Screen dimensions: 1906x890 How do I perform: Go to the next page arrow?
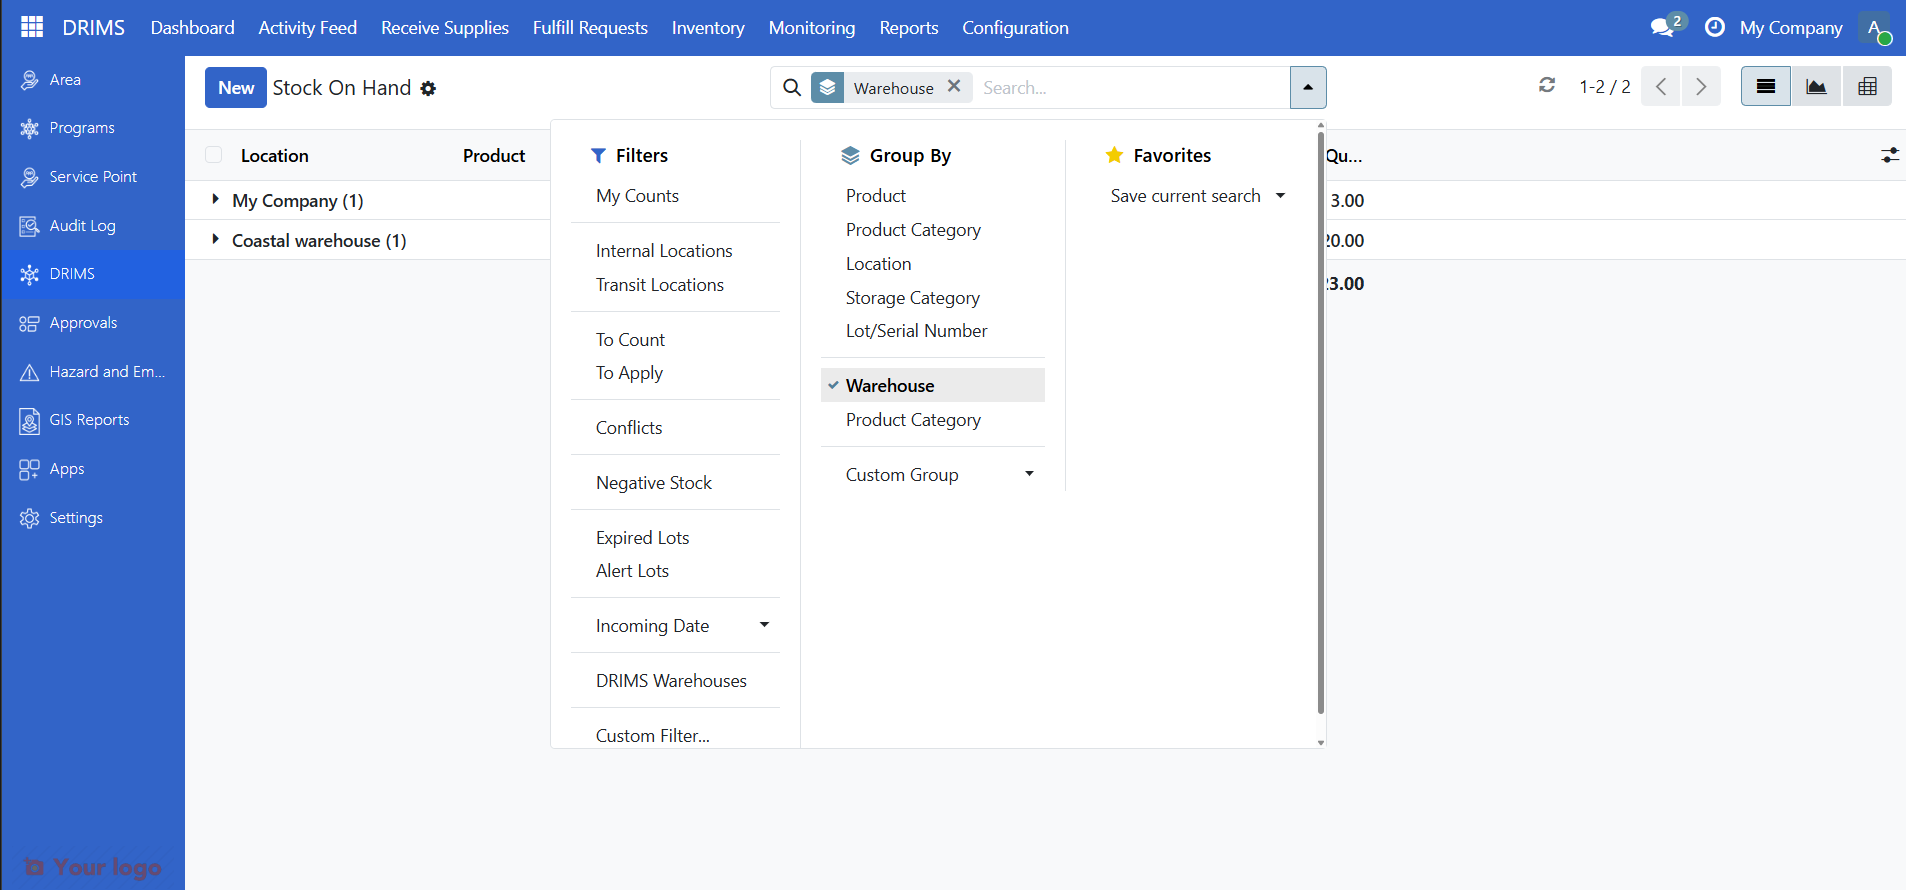pos(1701,87)
